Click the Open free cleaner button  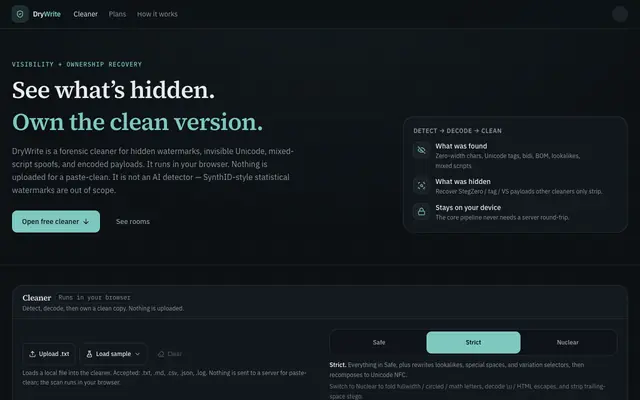56,222
